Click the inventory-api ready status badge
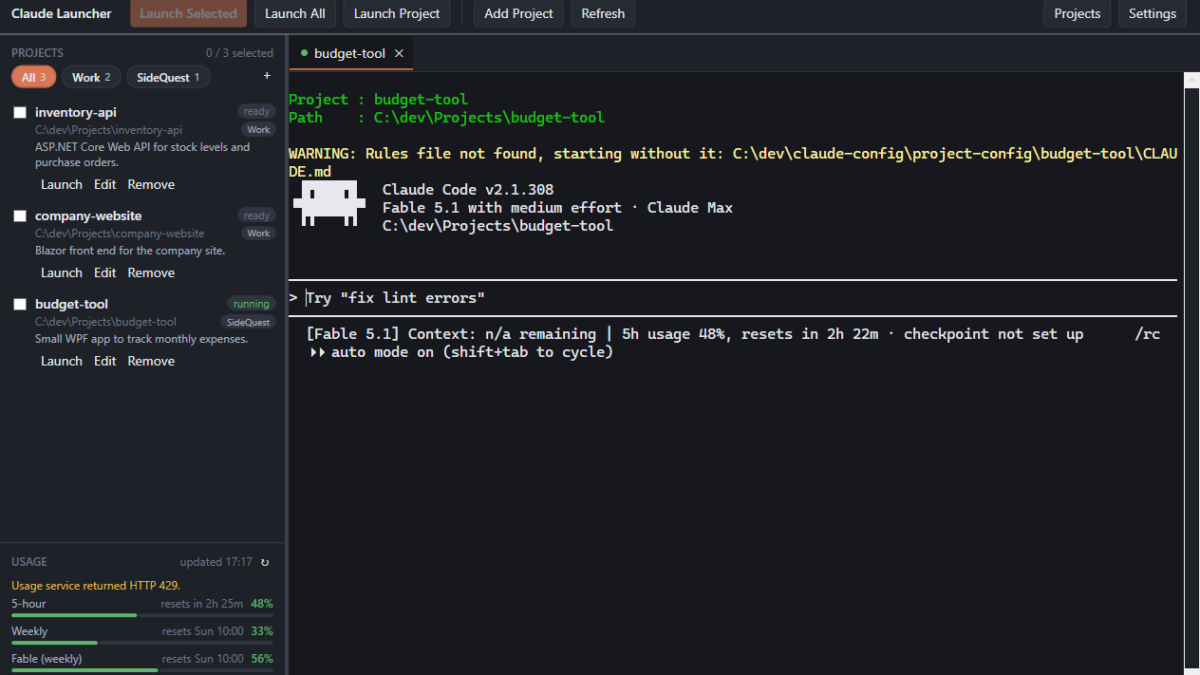Screen dimensions: 1200x675 [256, 112]
